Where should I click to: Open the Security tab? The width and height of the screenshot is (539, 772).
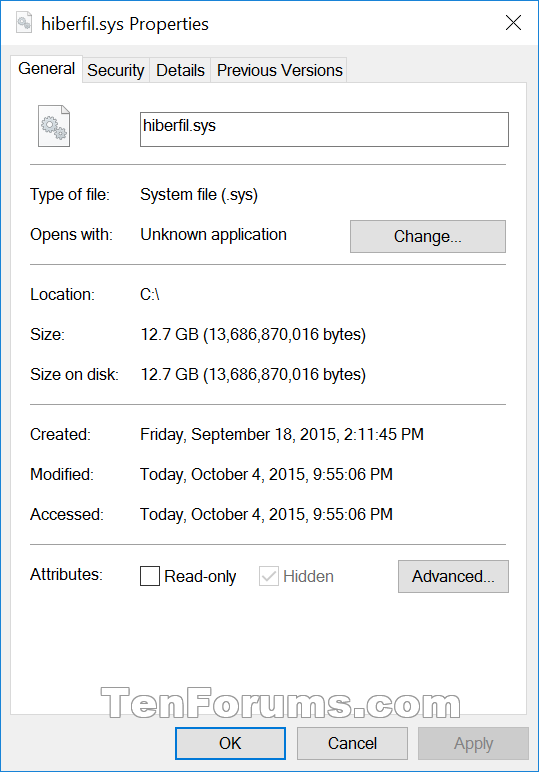pos(116,70)
